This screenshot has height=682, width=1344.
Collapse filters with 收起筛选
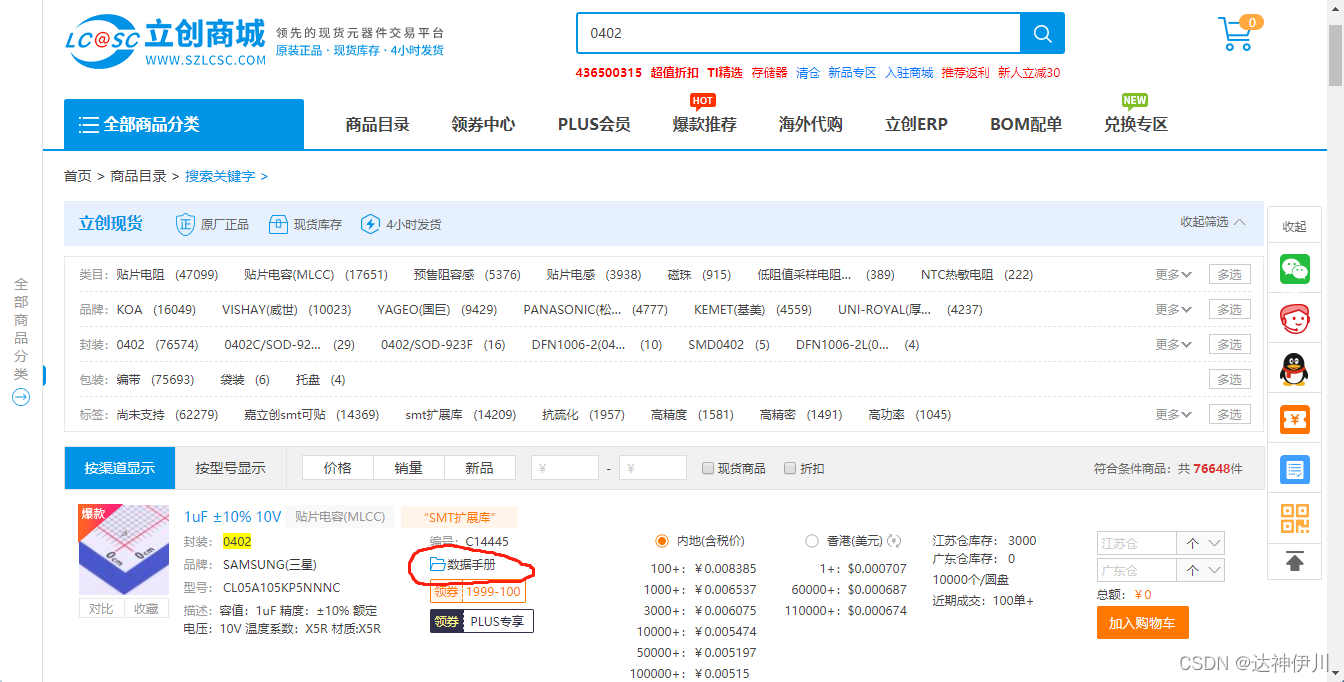click(1212, 222)
